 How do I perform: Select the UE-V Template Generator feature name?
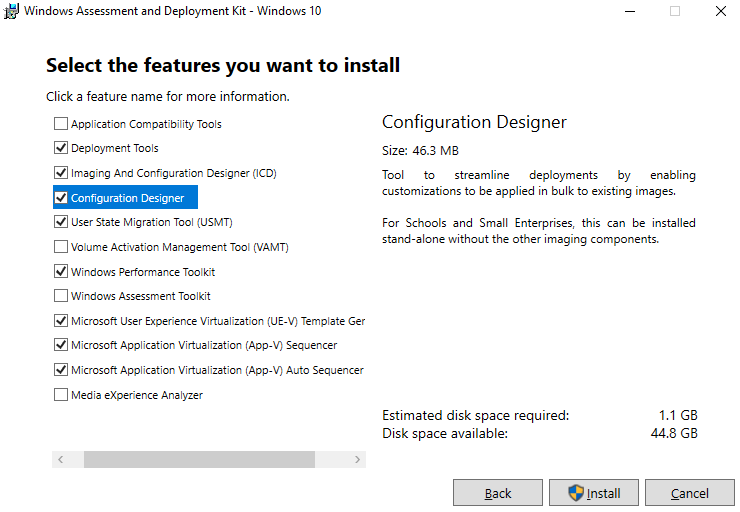coord(217,321)
